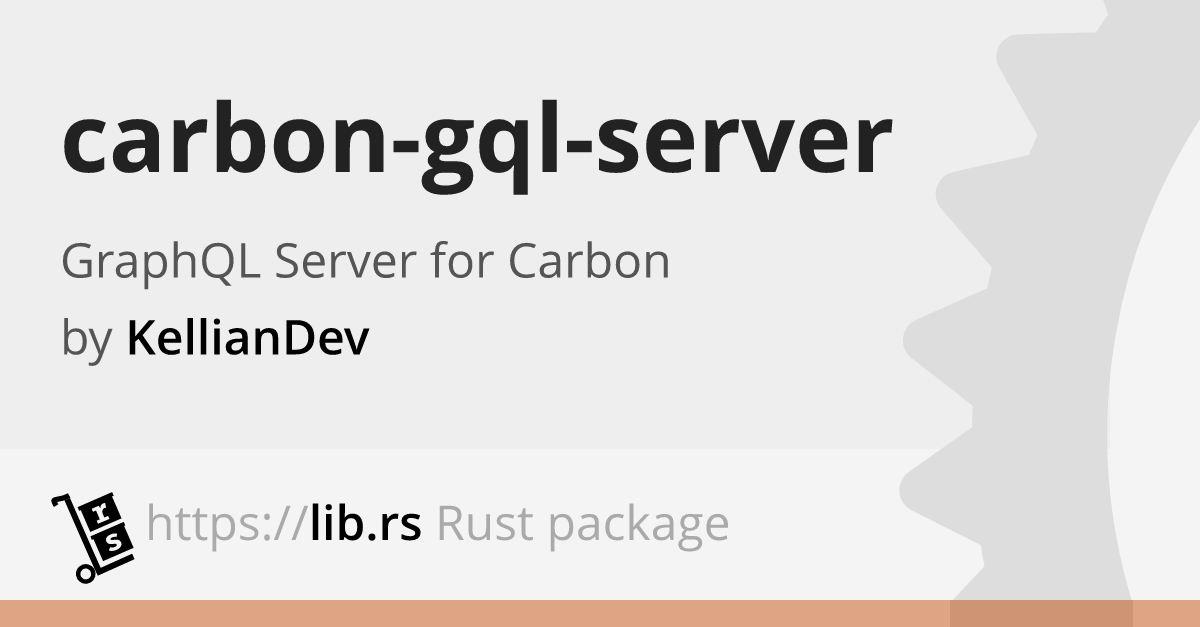1200x627 pixels.
Task: Open the lib.rs link in the footer
Action: tap(365, 523)
